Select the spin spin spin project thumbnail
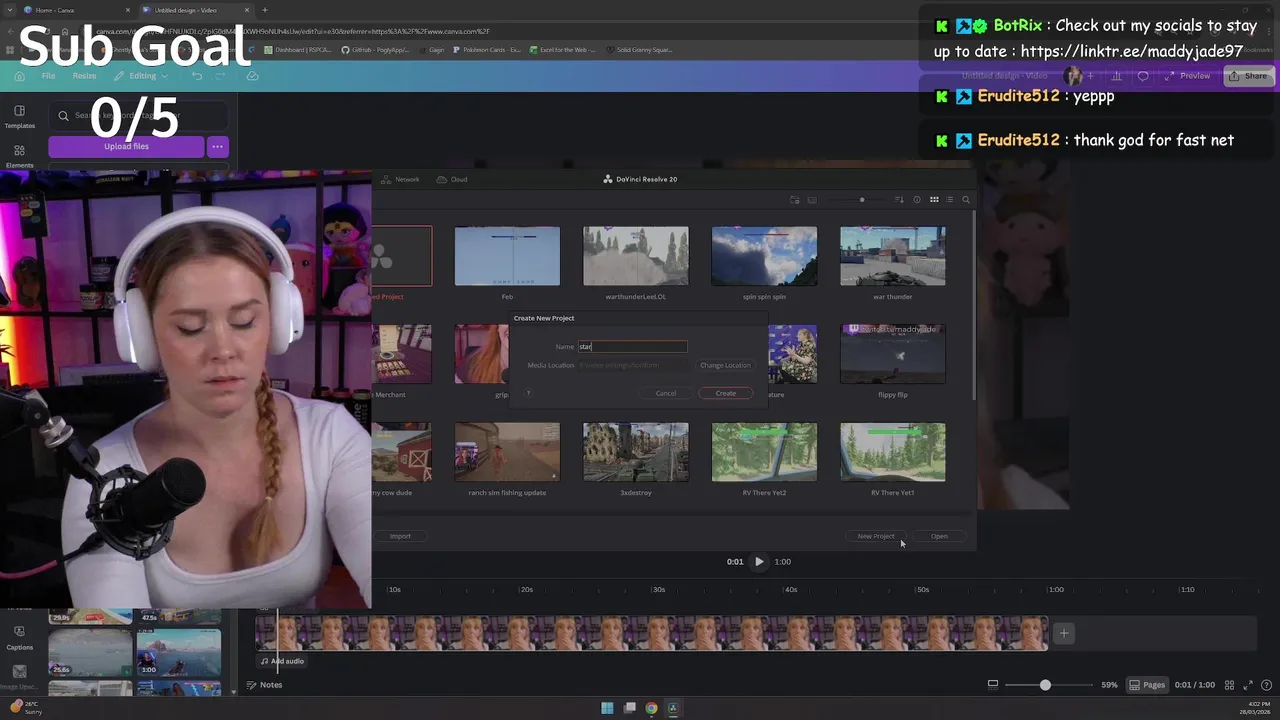Image resolution: width=1280 pixels, height=720 pixels. (x=764, y=256)
